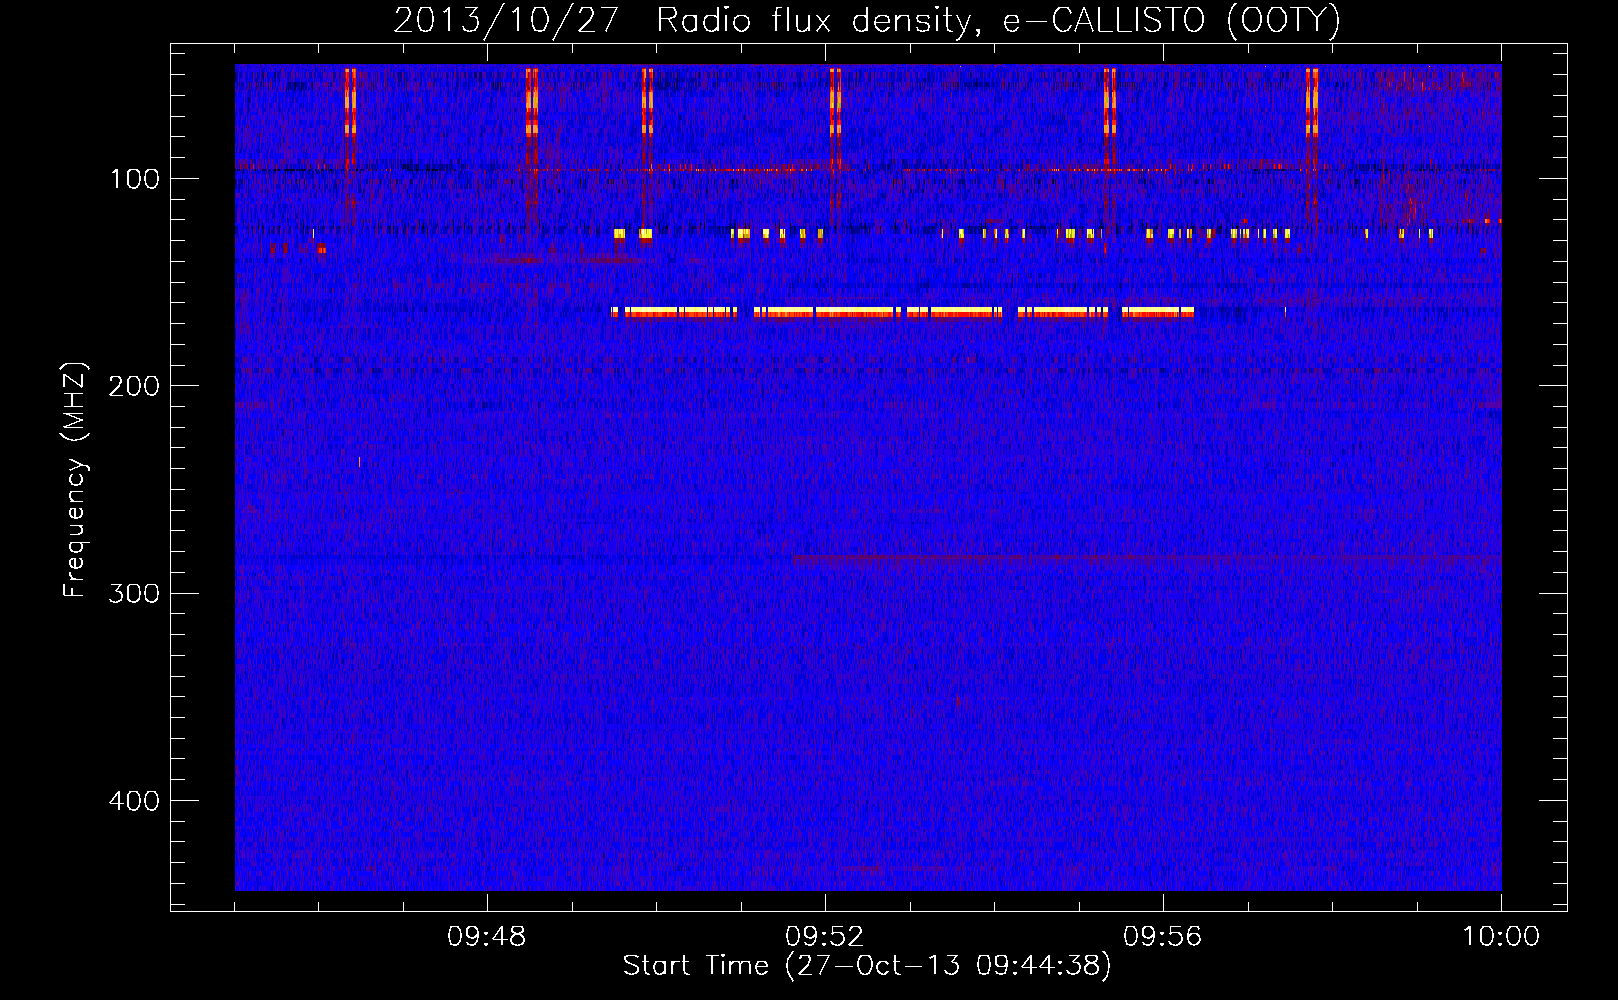Click the 10:00 time tick label
The width and height of the screenshot is (1618, 1000).
click(x=1501, y=937)
